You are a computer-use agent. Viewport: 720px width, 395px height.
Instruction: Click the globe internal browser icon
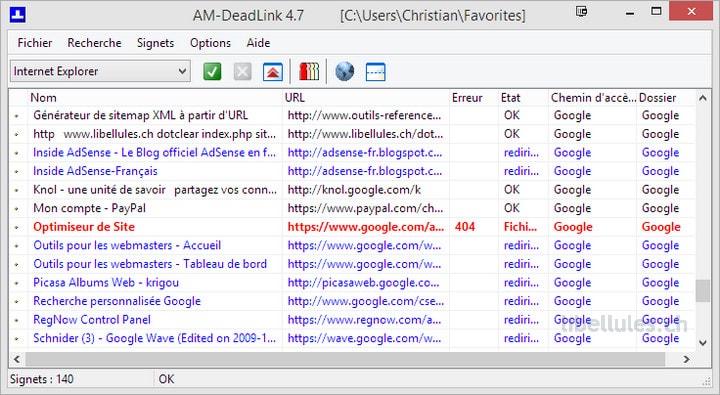(344, 72)
